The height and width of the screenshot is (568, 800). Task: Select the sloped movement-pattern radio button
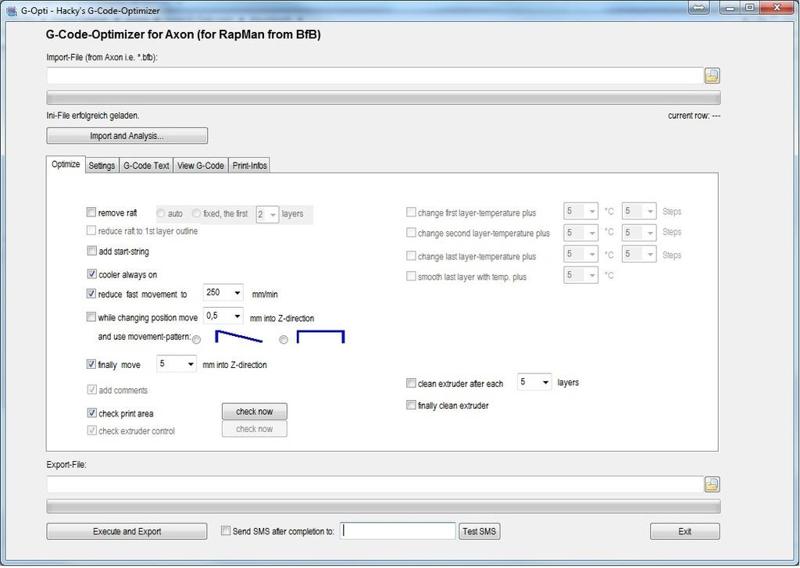click(196, 339)
